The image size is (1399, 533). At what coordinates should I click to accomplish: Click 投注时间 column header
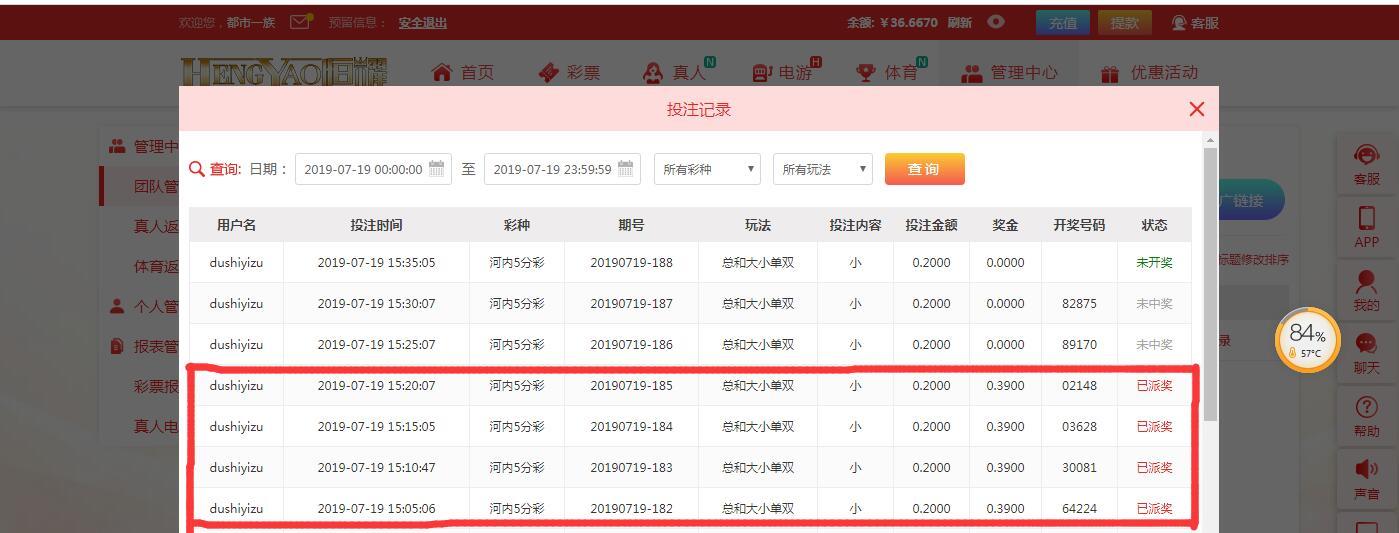376,225
